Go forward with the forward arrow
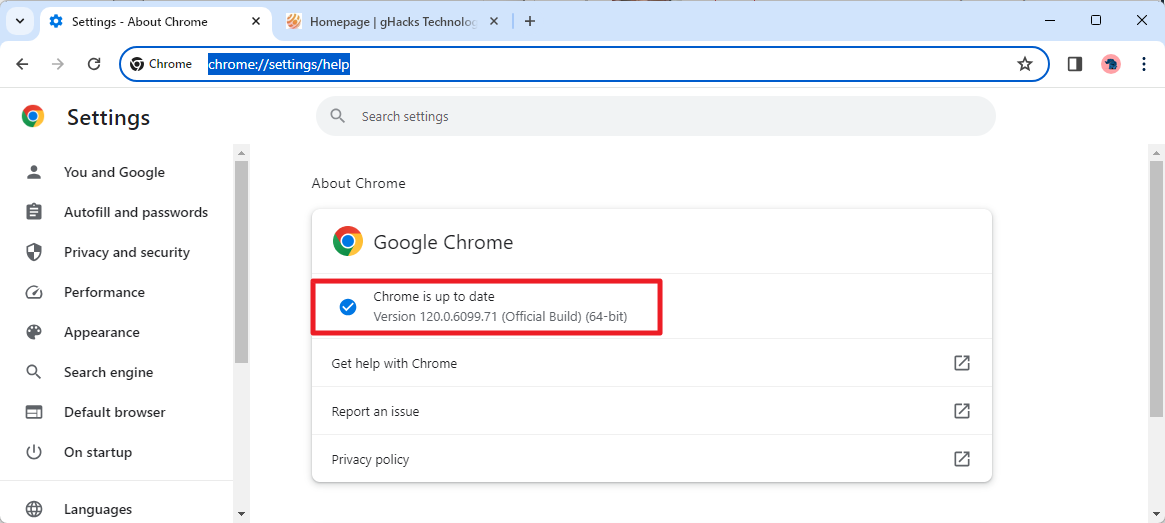This screenshot has width=1165, height=523. pyautogui.click(x=58, y=64)
